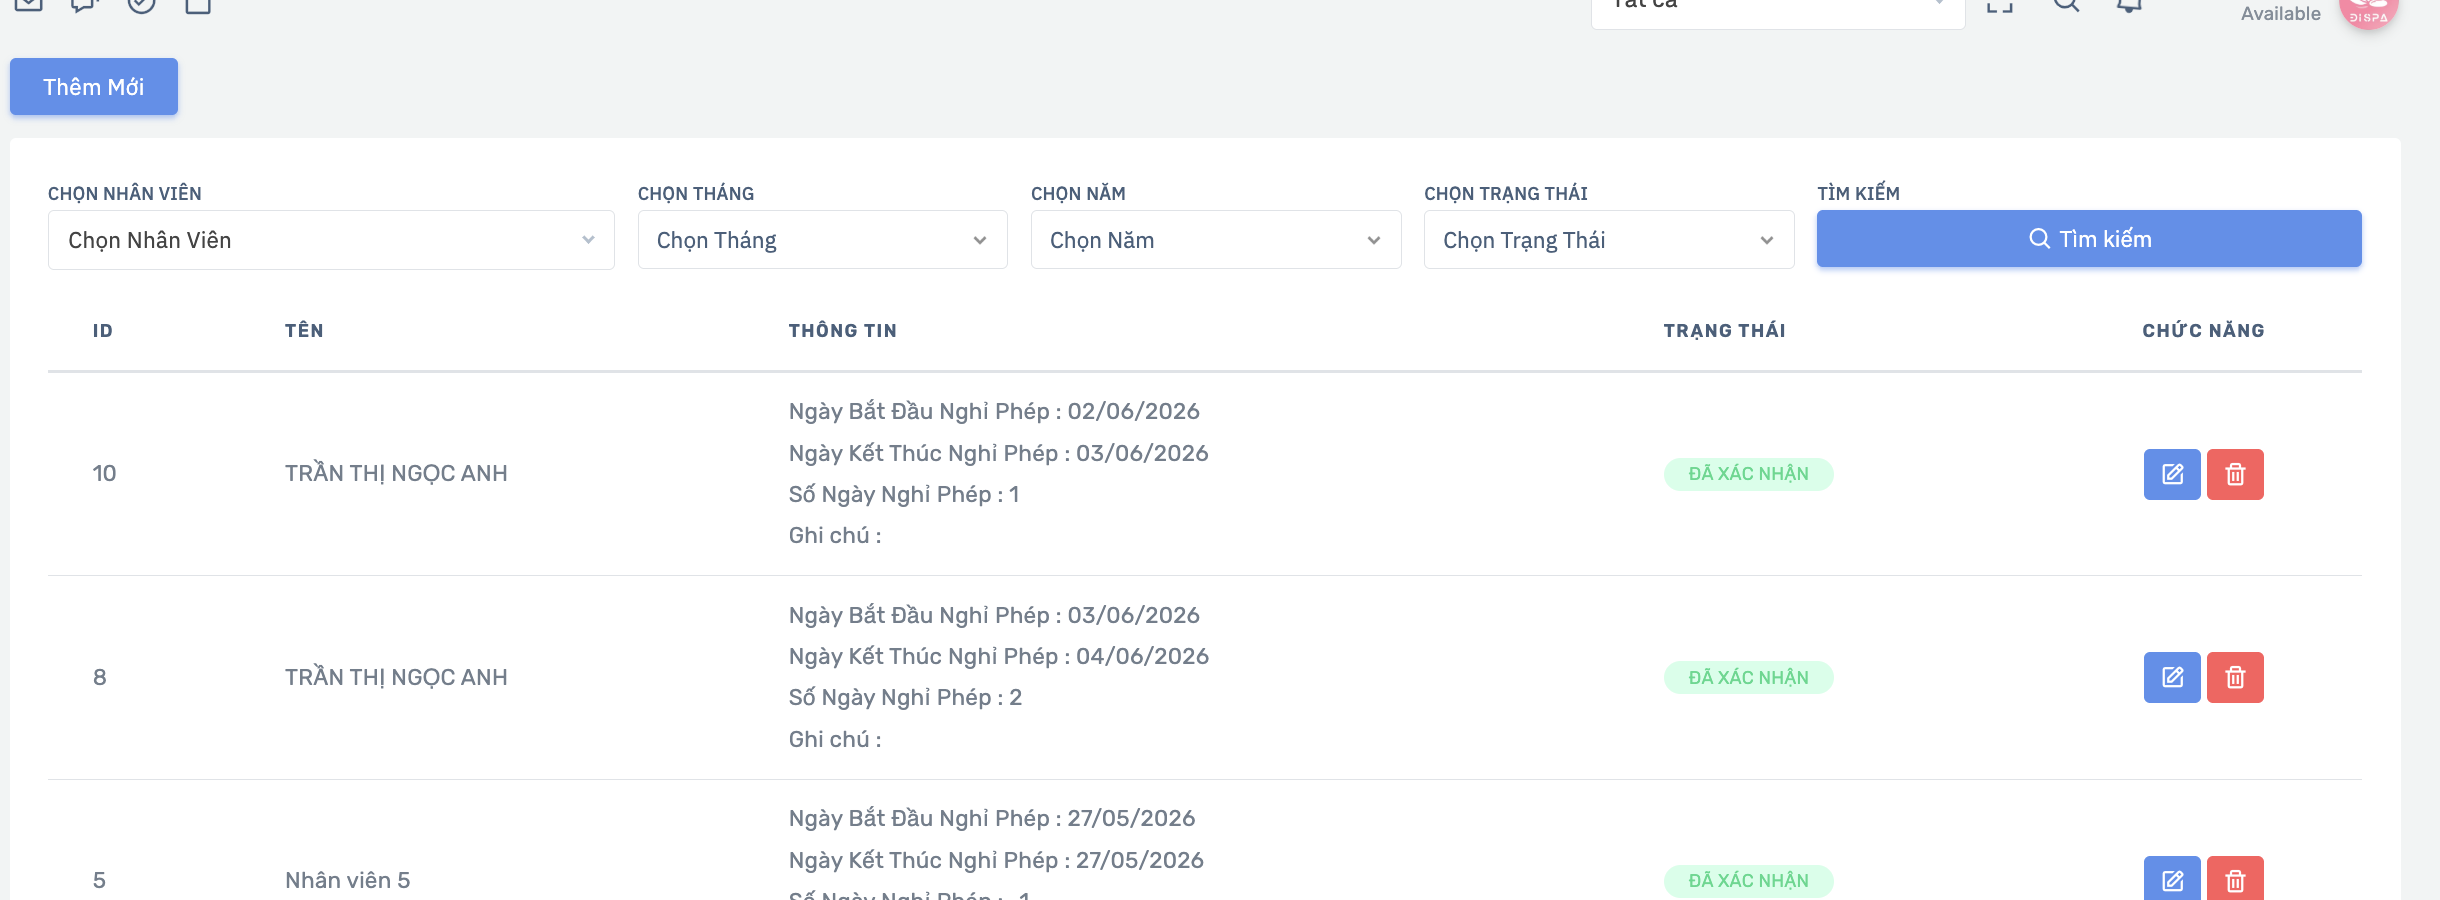Click the TRẠNG THÁI column header
2440x900 pixels.
point(1724,331)
